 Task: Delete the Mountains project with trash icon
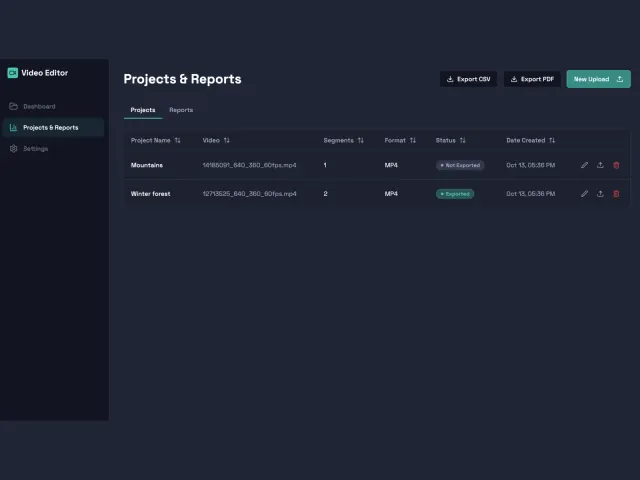[616, 165]
